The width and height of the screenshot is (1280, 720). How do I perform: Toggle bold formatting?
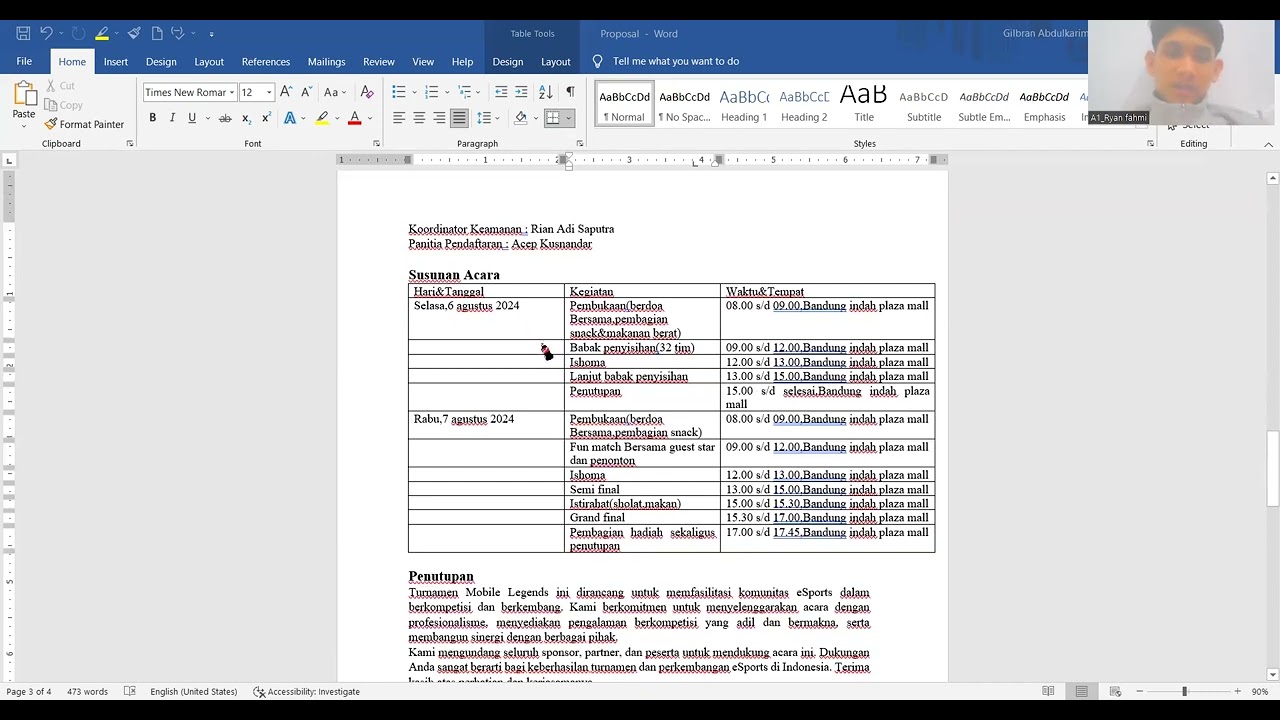pos(152,118)
